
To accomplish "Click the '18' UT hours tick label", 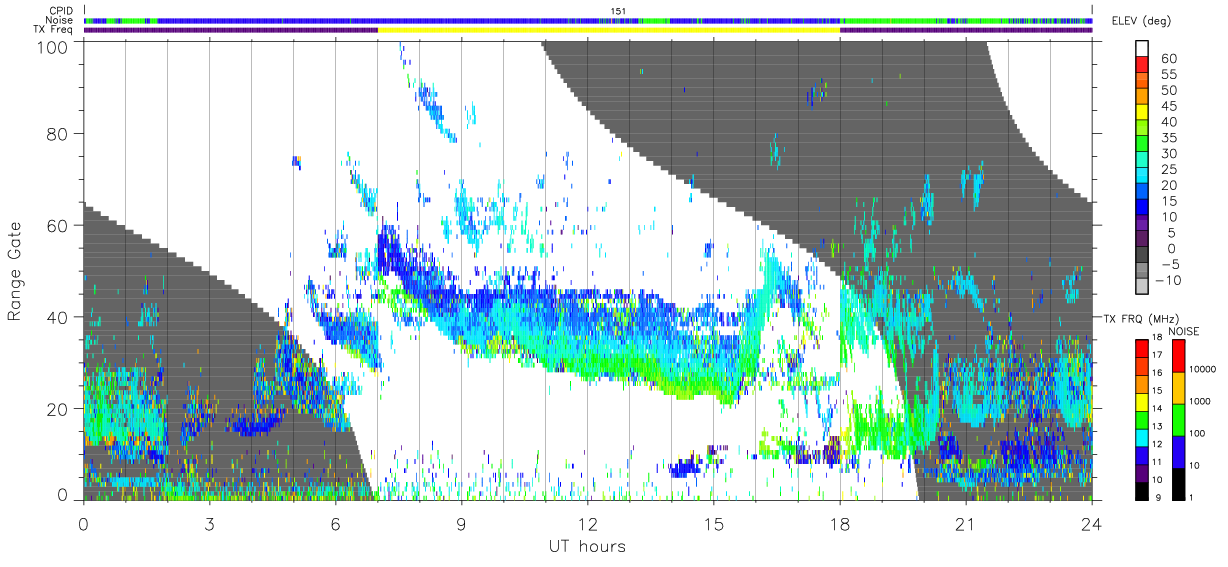I will coord(840,523).
